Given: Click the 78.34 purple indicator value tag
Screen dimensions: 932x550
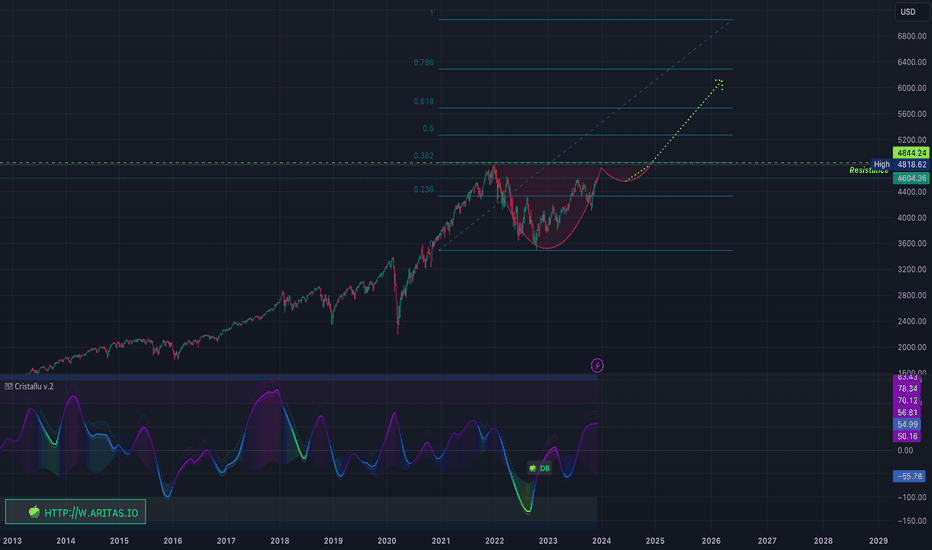Looking at the screenshot, I should [907, 389].
